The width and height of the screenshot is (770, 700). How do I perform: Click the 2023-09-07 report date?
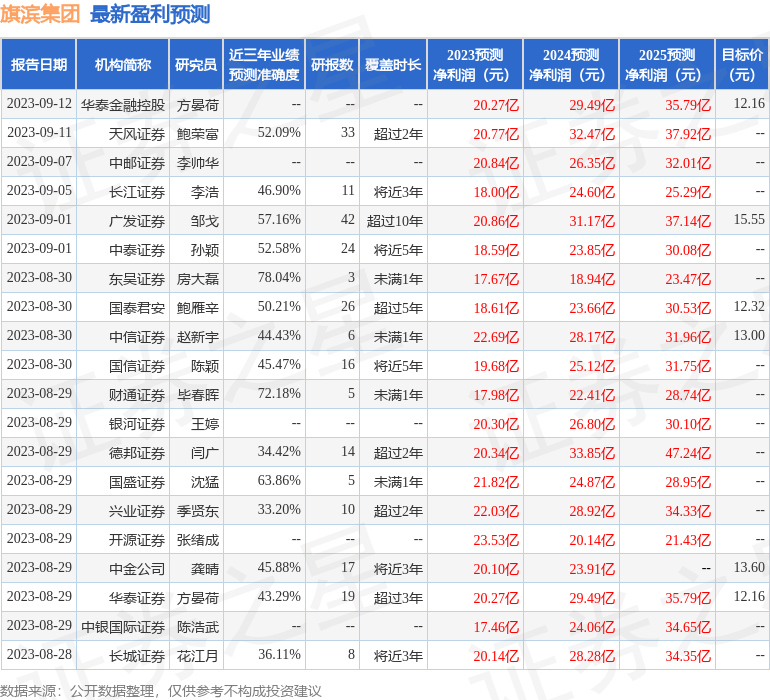[39, 161]
